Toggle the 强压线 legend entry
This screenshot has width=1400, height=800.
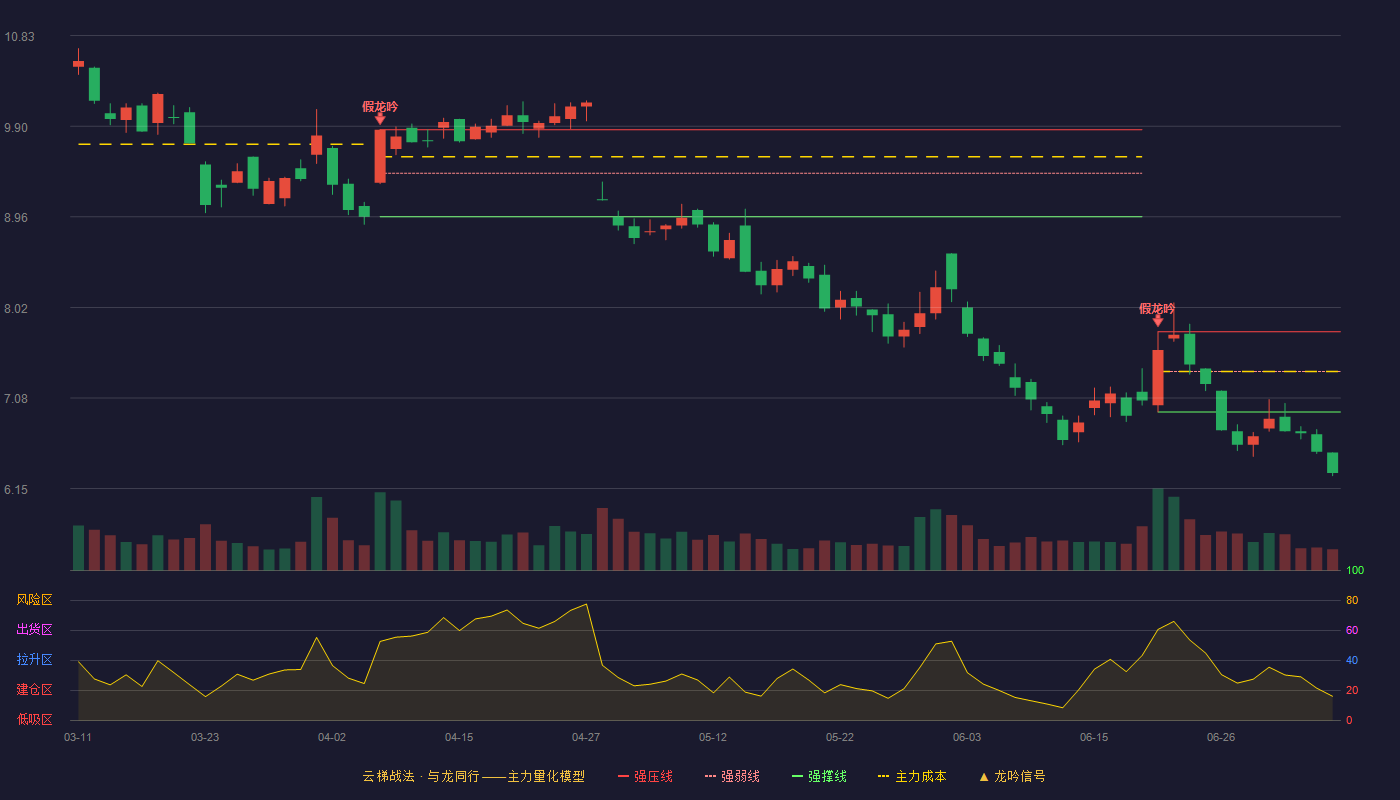pyautogui.click(x=645, y=776)
